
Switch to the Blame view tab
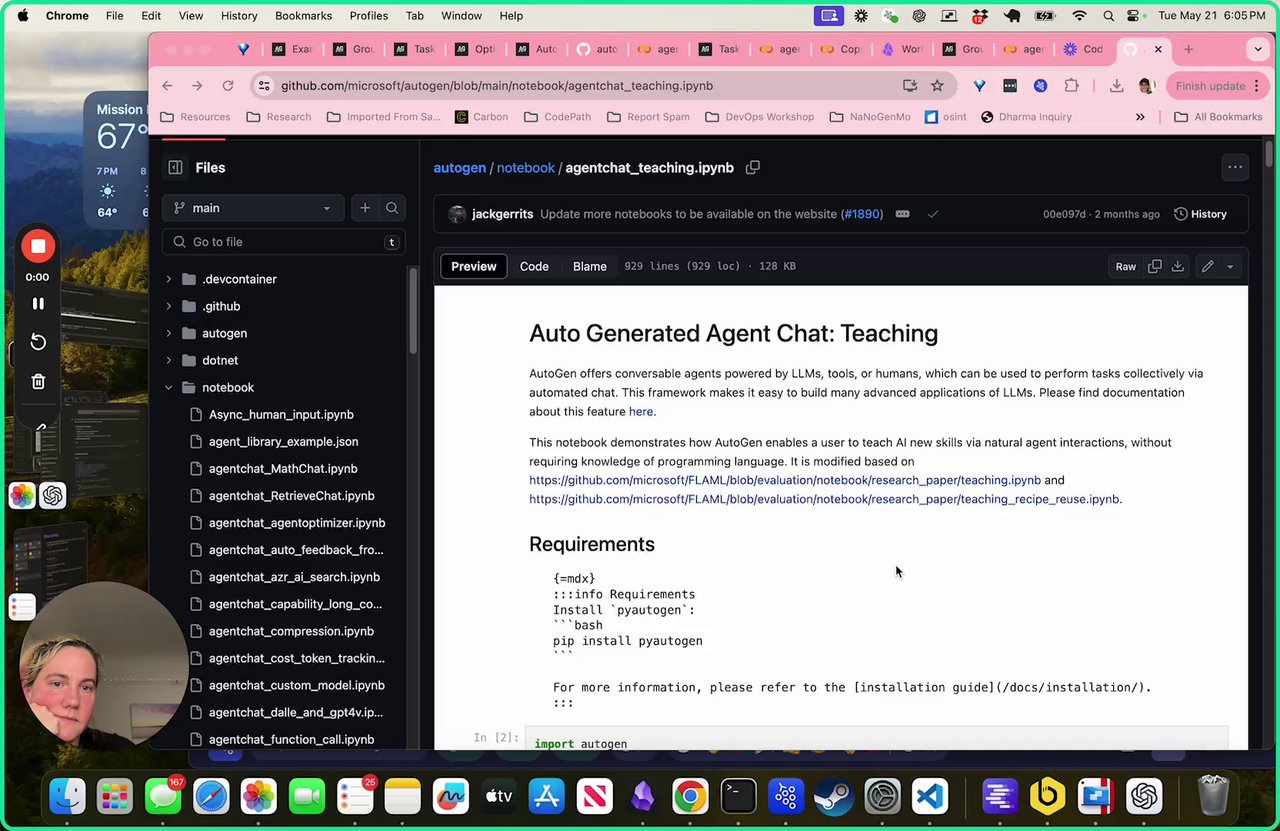point(589,266)
